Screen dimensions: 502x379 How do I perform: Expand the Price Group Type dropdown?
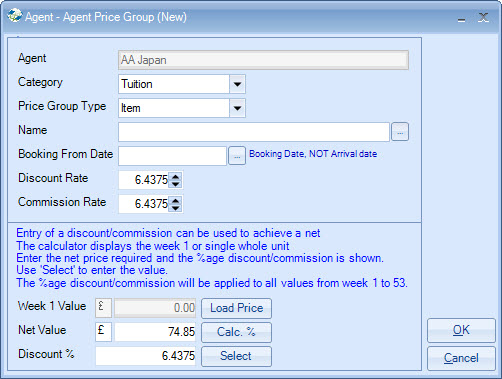click(x=237, y=108)
